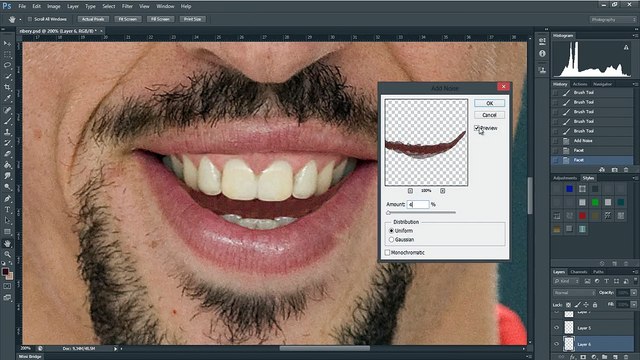Viewport: 640px width, 360px height.
Task: Zoom in Add Noise preview
Action: click(x=442, y=191)
